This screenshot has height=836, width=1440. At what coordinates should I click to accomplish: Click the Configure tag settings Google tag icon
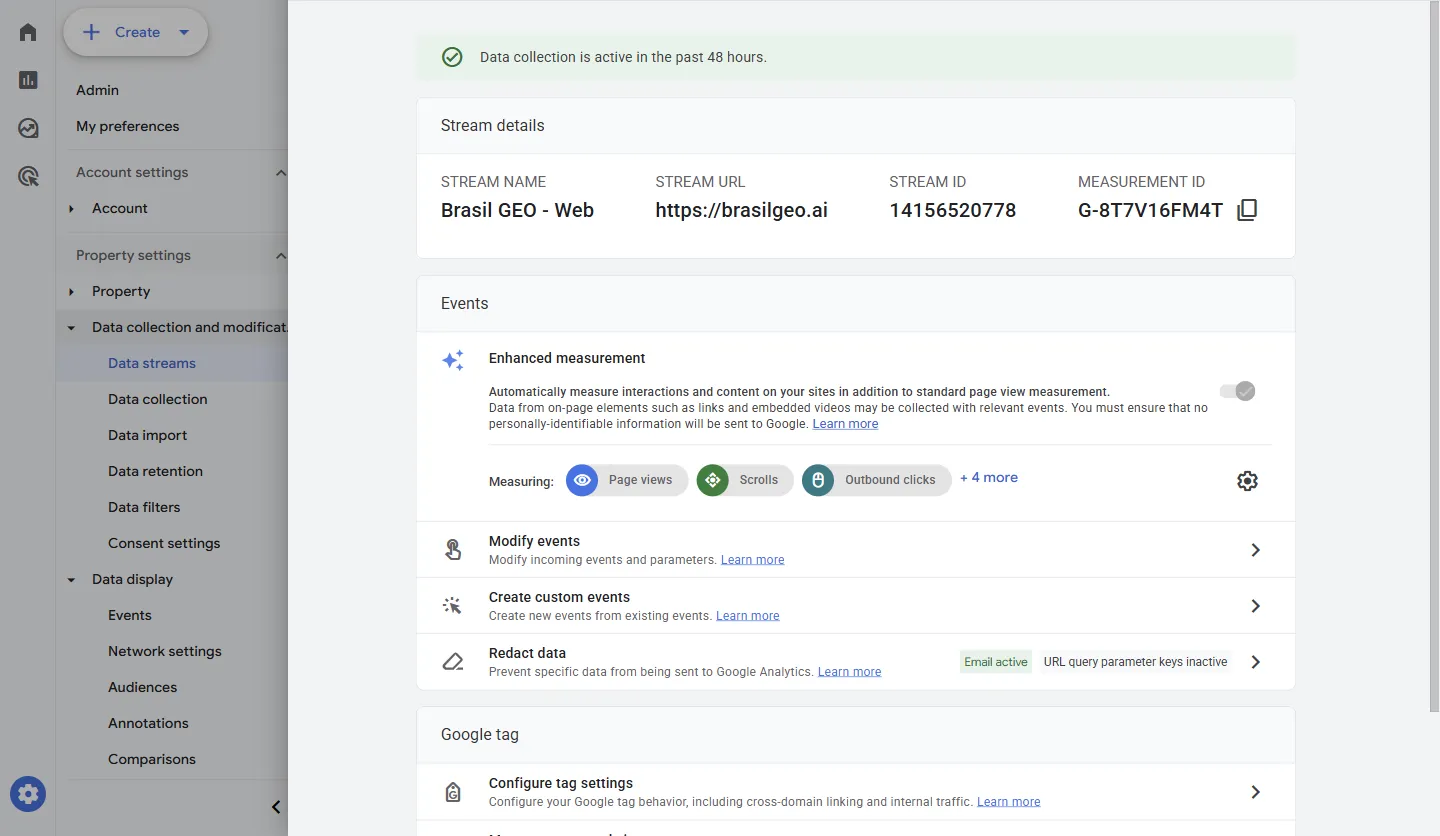453,792
